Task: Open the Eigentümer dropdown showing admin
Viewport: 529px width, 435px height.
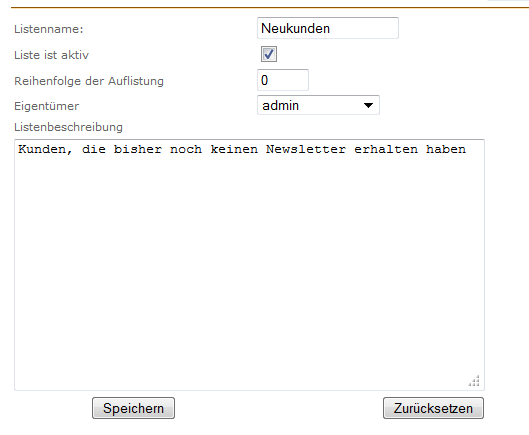Action: (318, 105)
